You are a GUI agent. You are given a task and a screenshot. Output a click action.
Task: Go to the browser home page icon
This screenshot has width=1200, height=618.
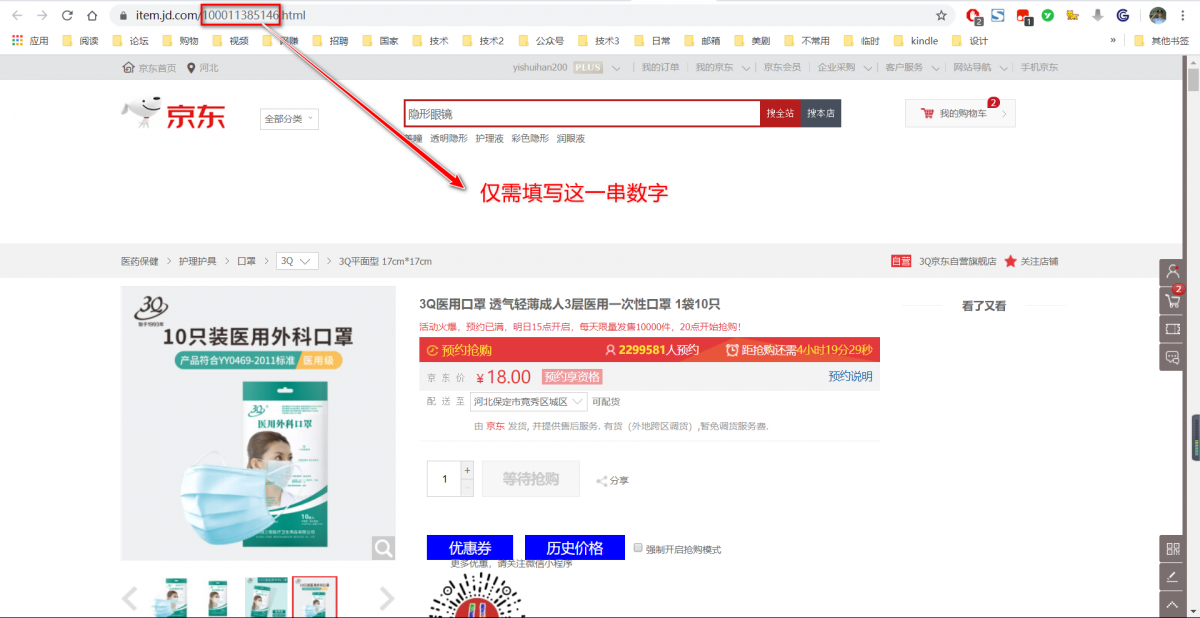[x=92, y=15]
